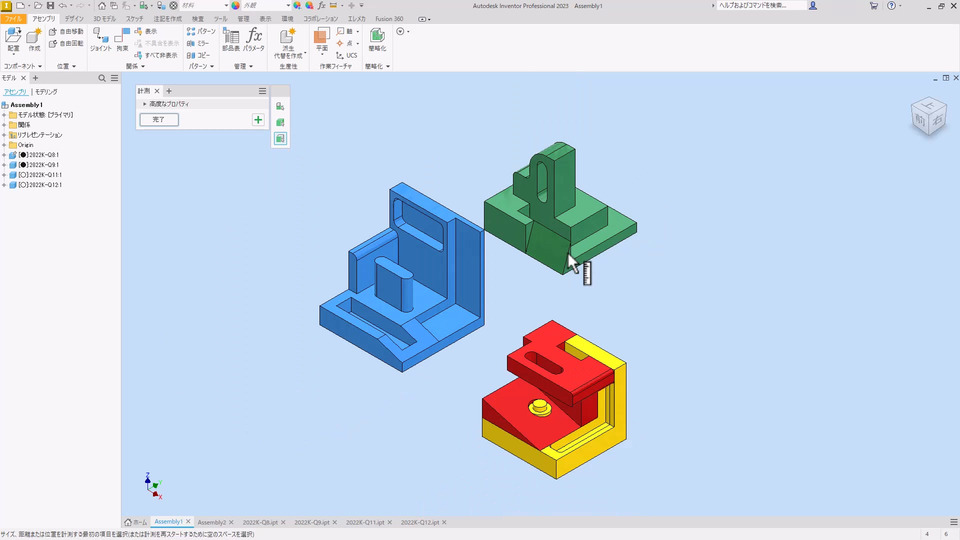Activate the 拘束 (Constrain) tool

[x=122, y=39]
